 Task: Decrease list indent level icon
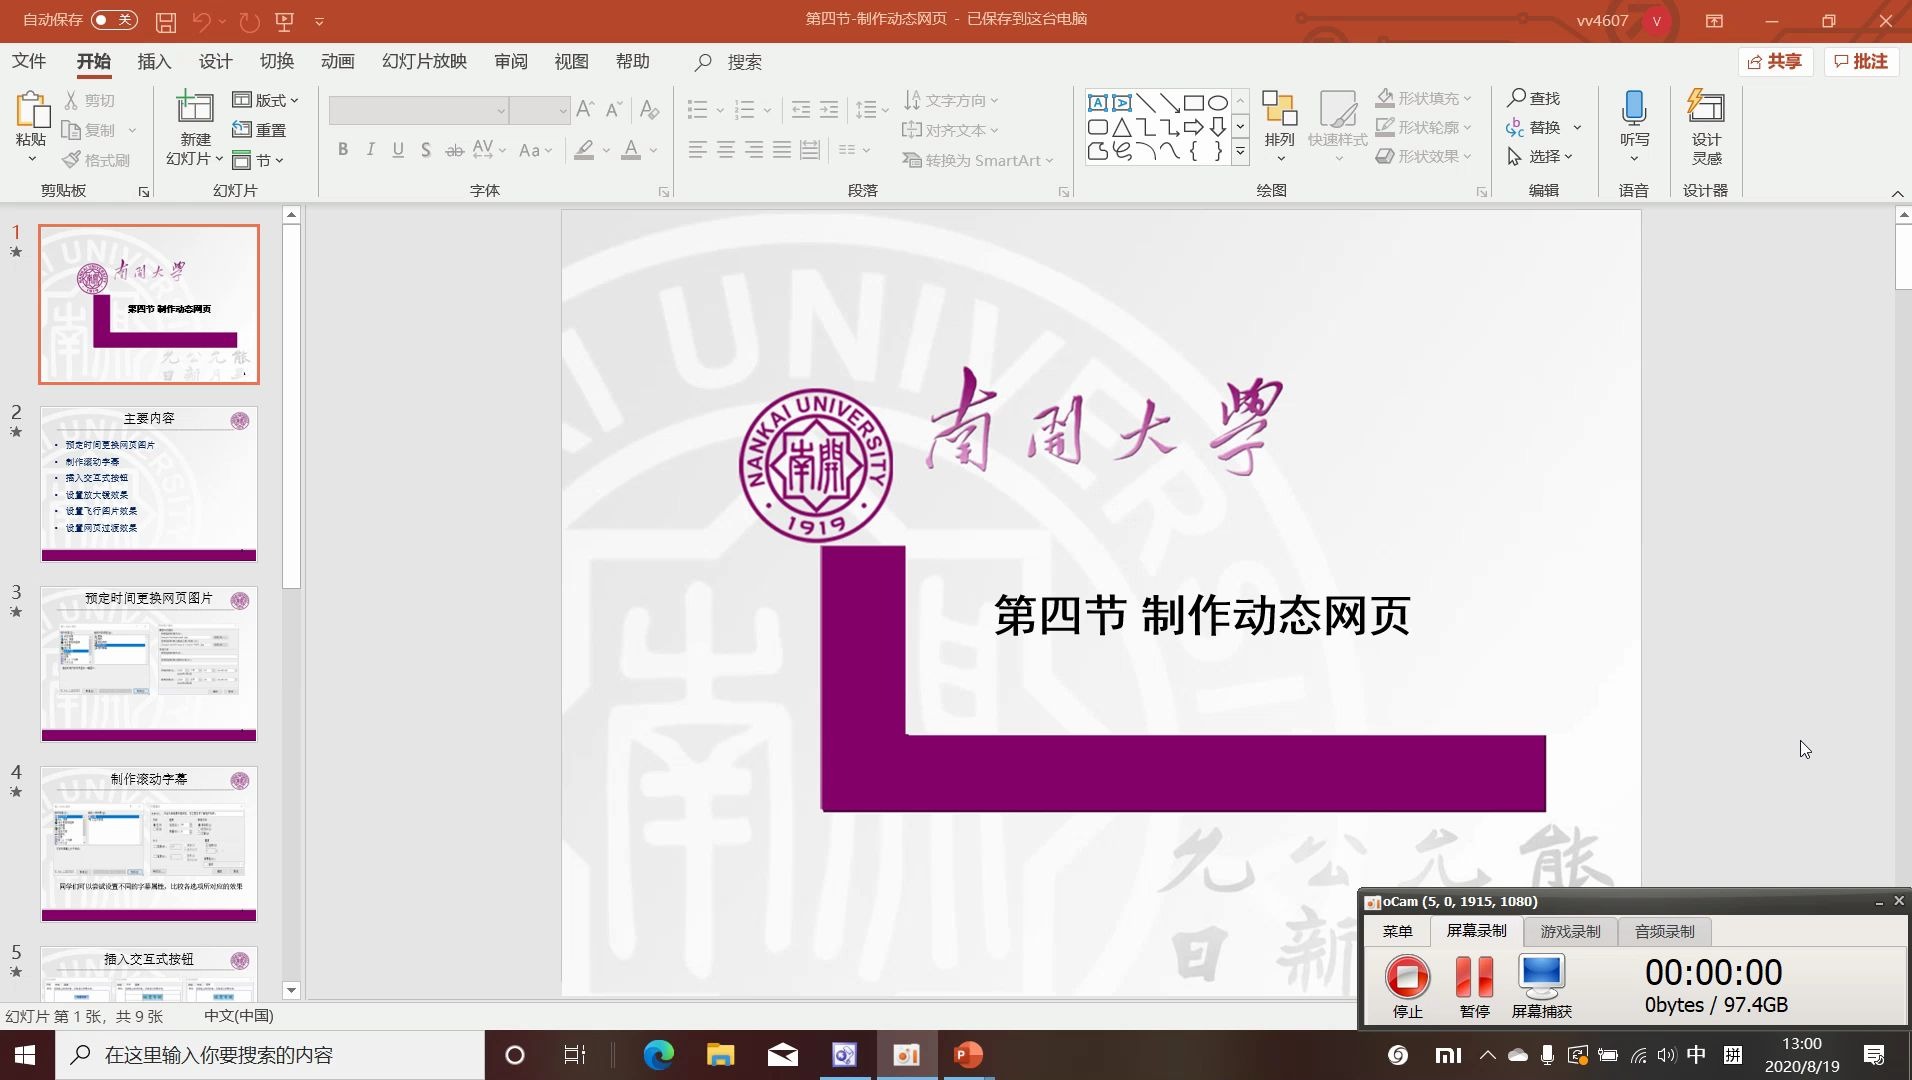pyautogui.click(x=801, y=109)
